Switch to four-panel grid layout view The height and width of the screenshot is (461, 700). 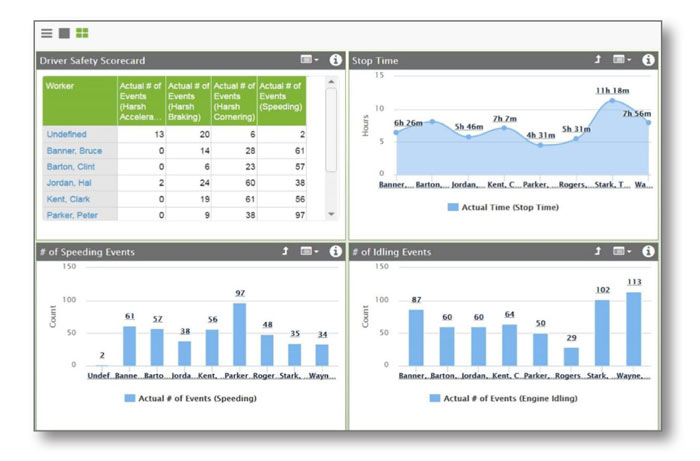pyautogui.click(x=82, y=33)
